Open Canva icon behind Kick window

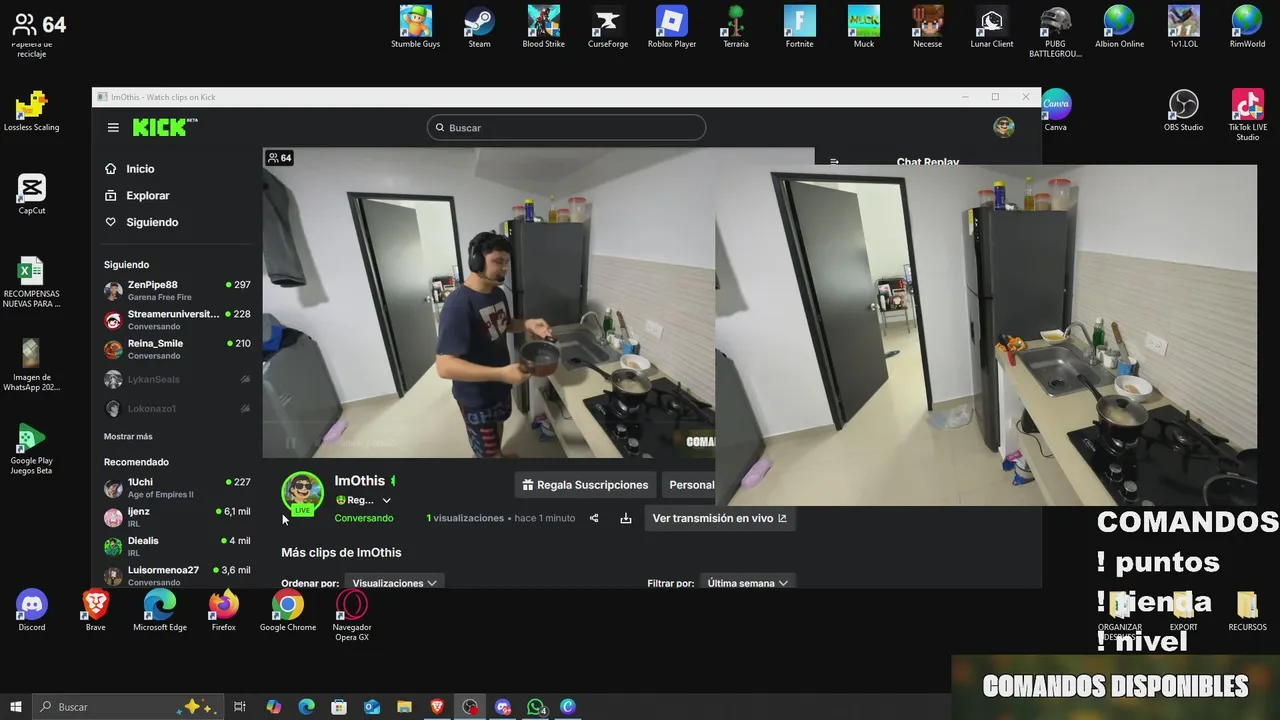click(1056, 111)
